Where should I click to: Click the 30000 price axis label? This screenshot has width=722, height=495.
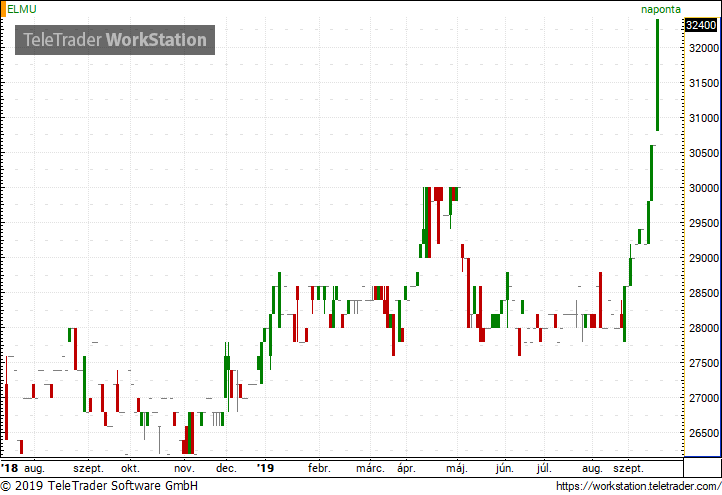coord(704,188)
